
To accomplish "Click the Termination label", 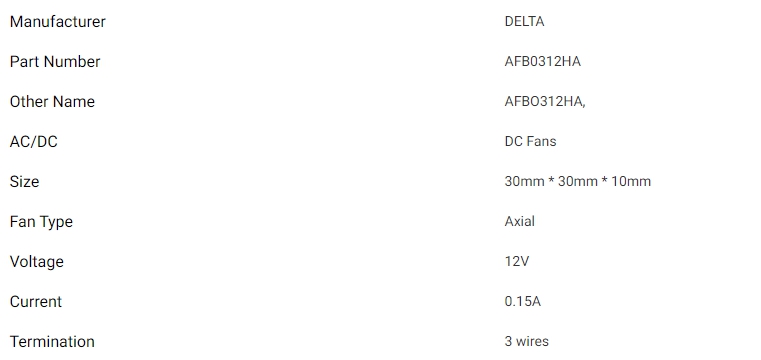I will coord(52,342).
